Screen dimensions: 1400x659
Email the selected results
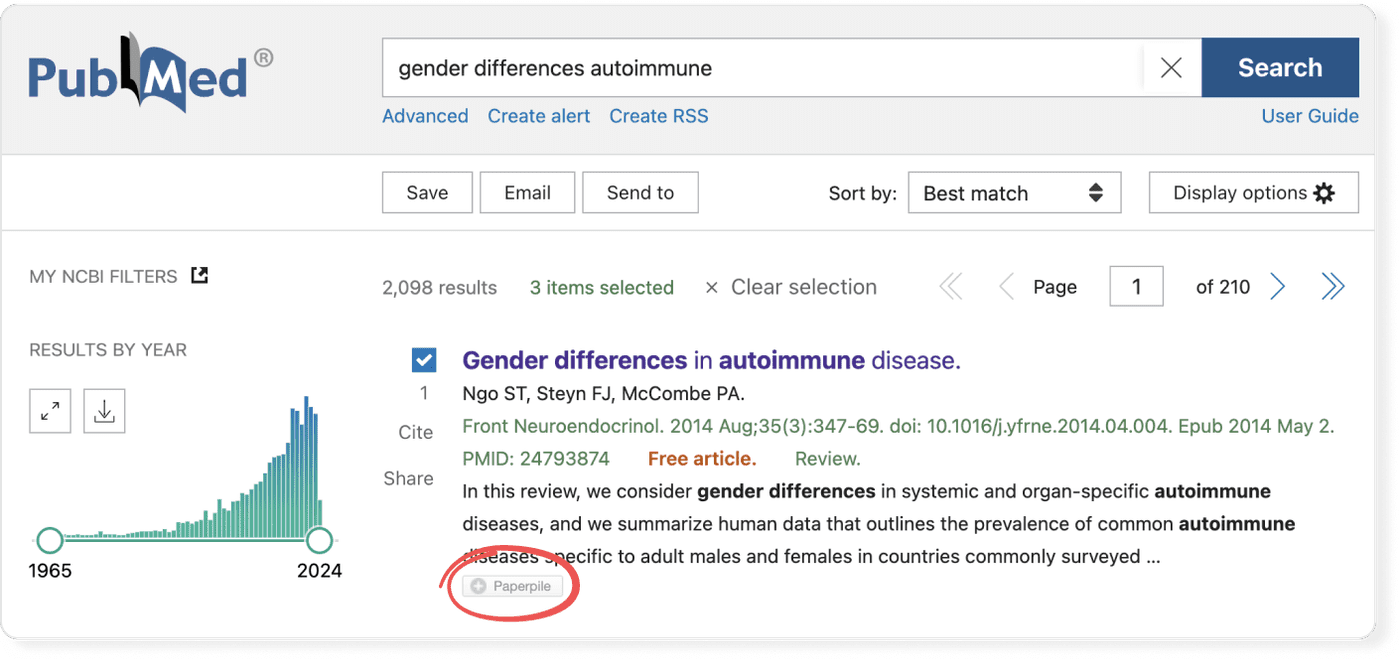coord(527,192)
